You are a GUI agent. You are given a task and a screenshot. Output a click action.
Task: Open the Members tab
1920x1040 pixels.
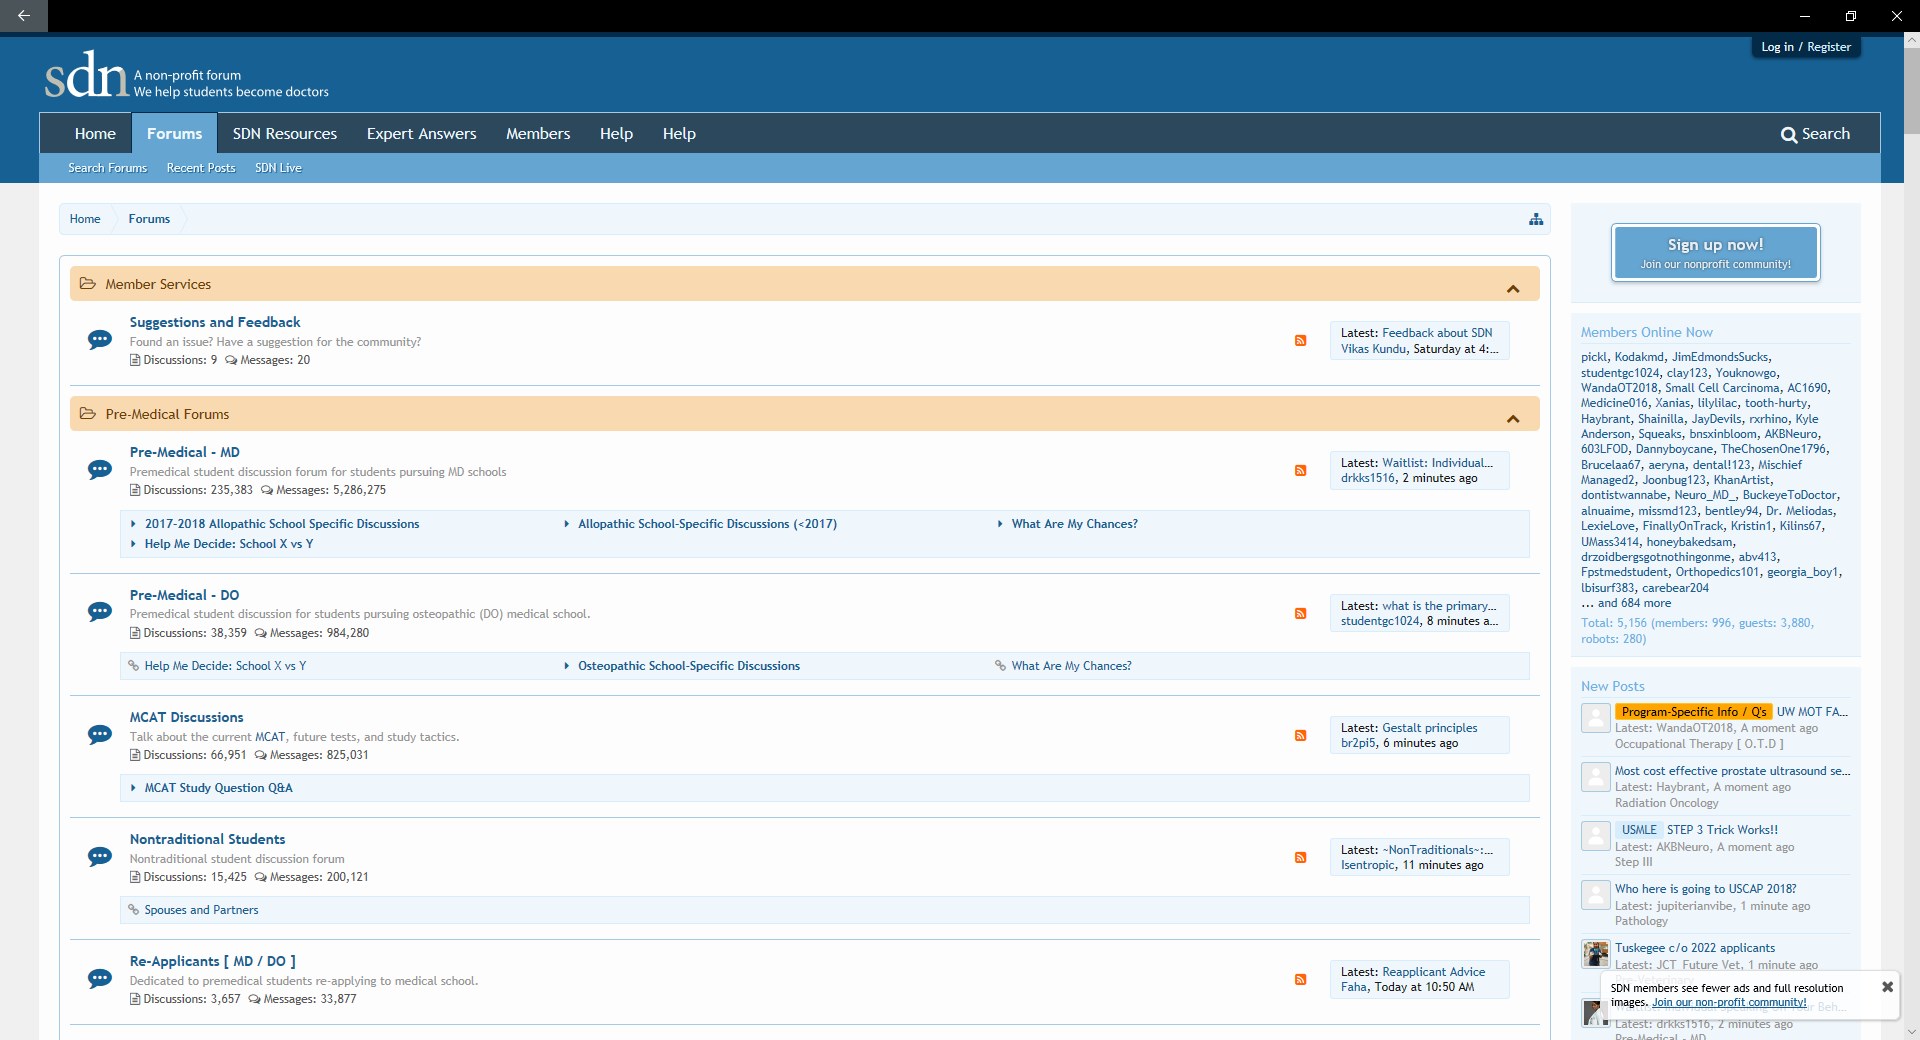(538, 134)
